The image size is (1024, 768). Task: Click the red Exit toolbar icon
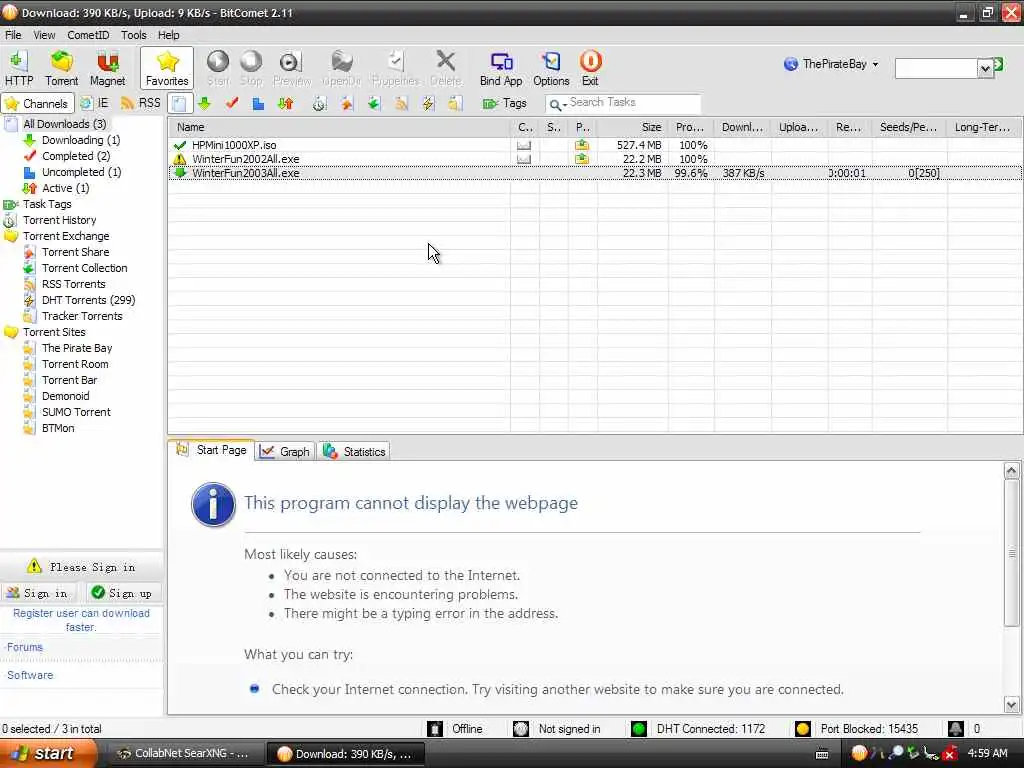tap(590, 69)
